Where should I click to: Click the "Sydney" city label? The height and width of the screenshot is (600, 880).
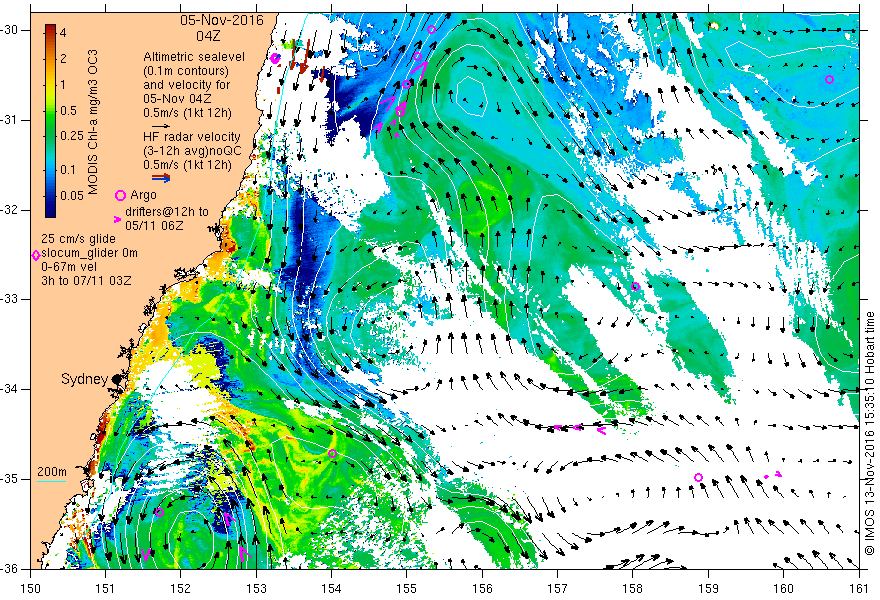click(84, 379)
